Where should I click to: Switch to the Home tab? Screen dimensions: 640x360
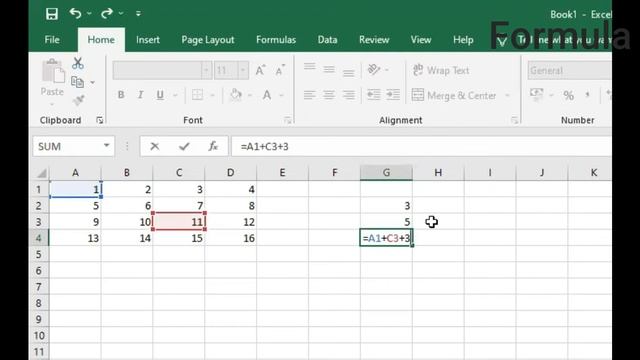[x=101, y=40]
